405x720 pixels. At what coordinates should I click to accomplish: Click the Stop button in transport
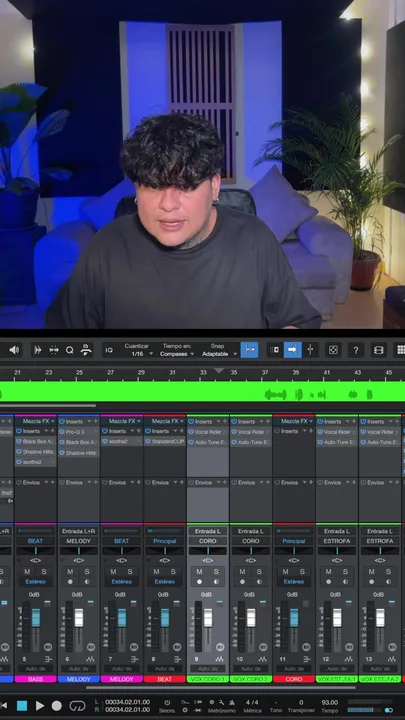point(22,706)
